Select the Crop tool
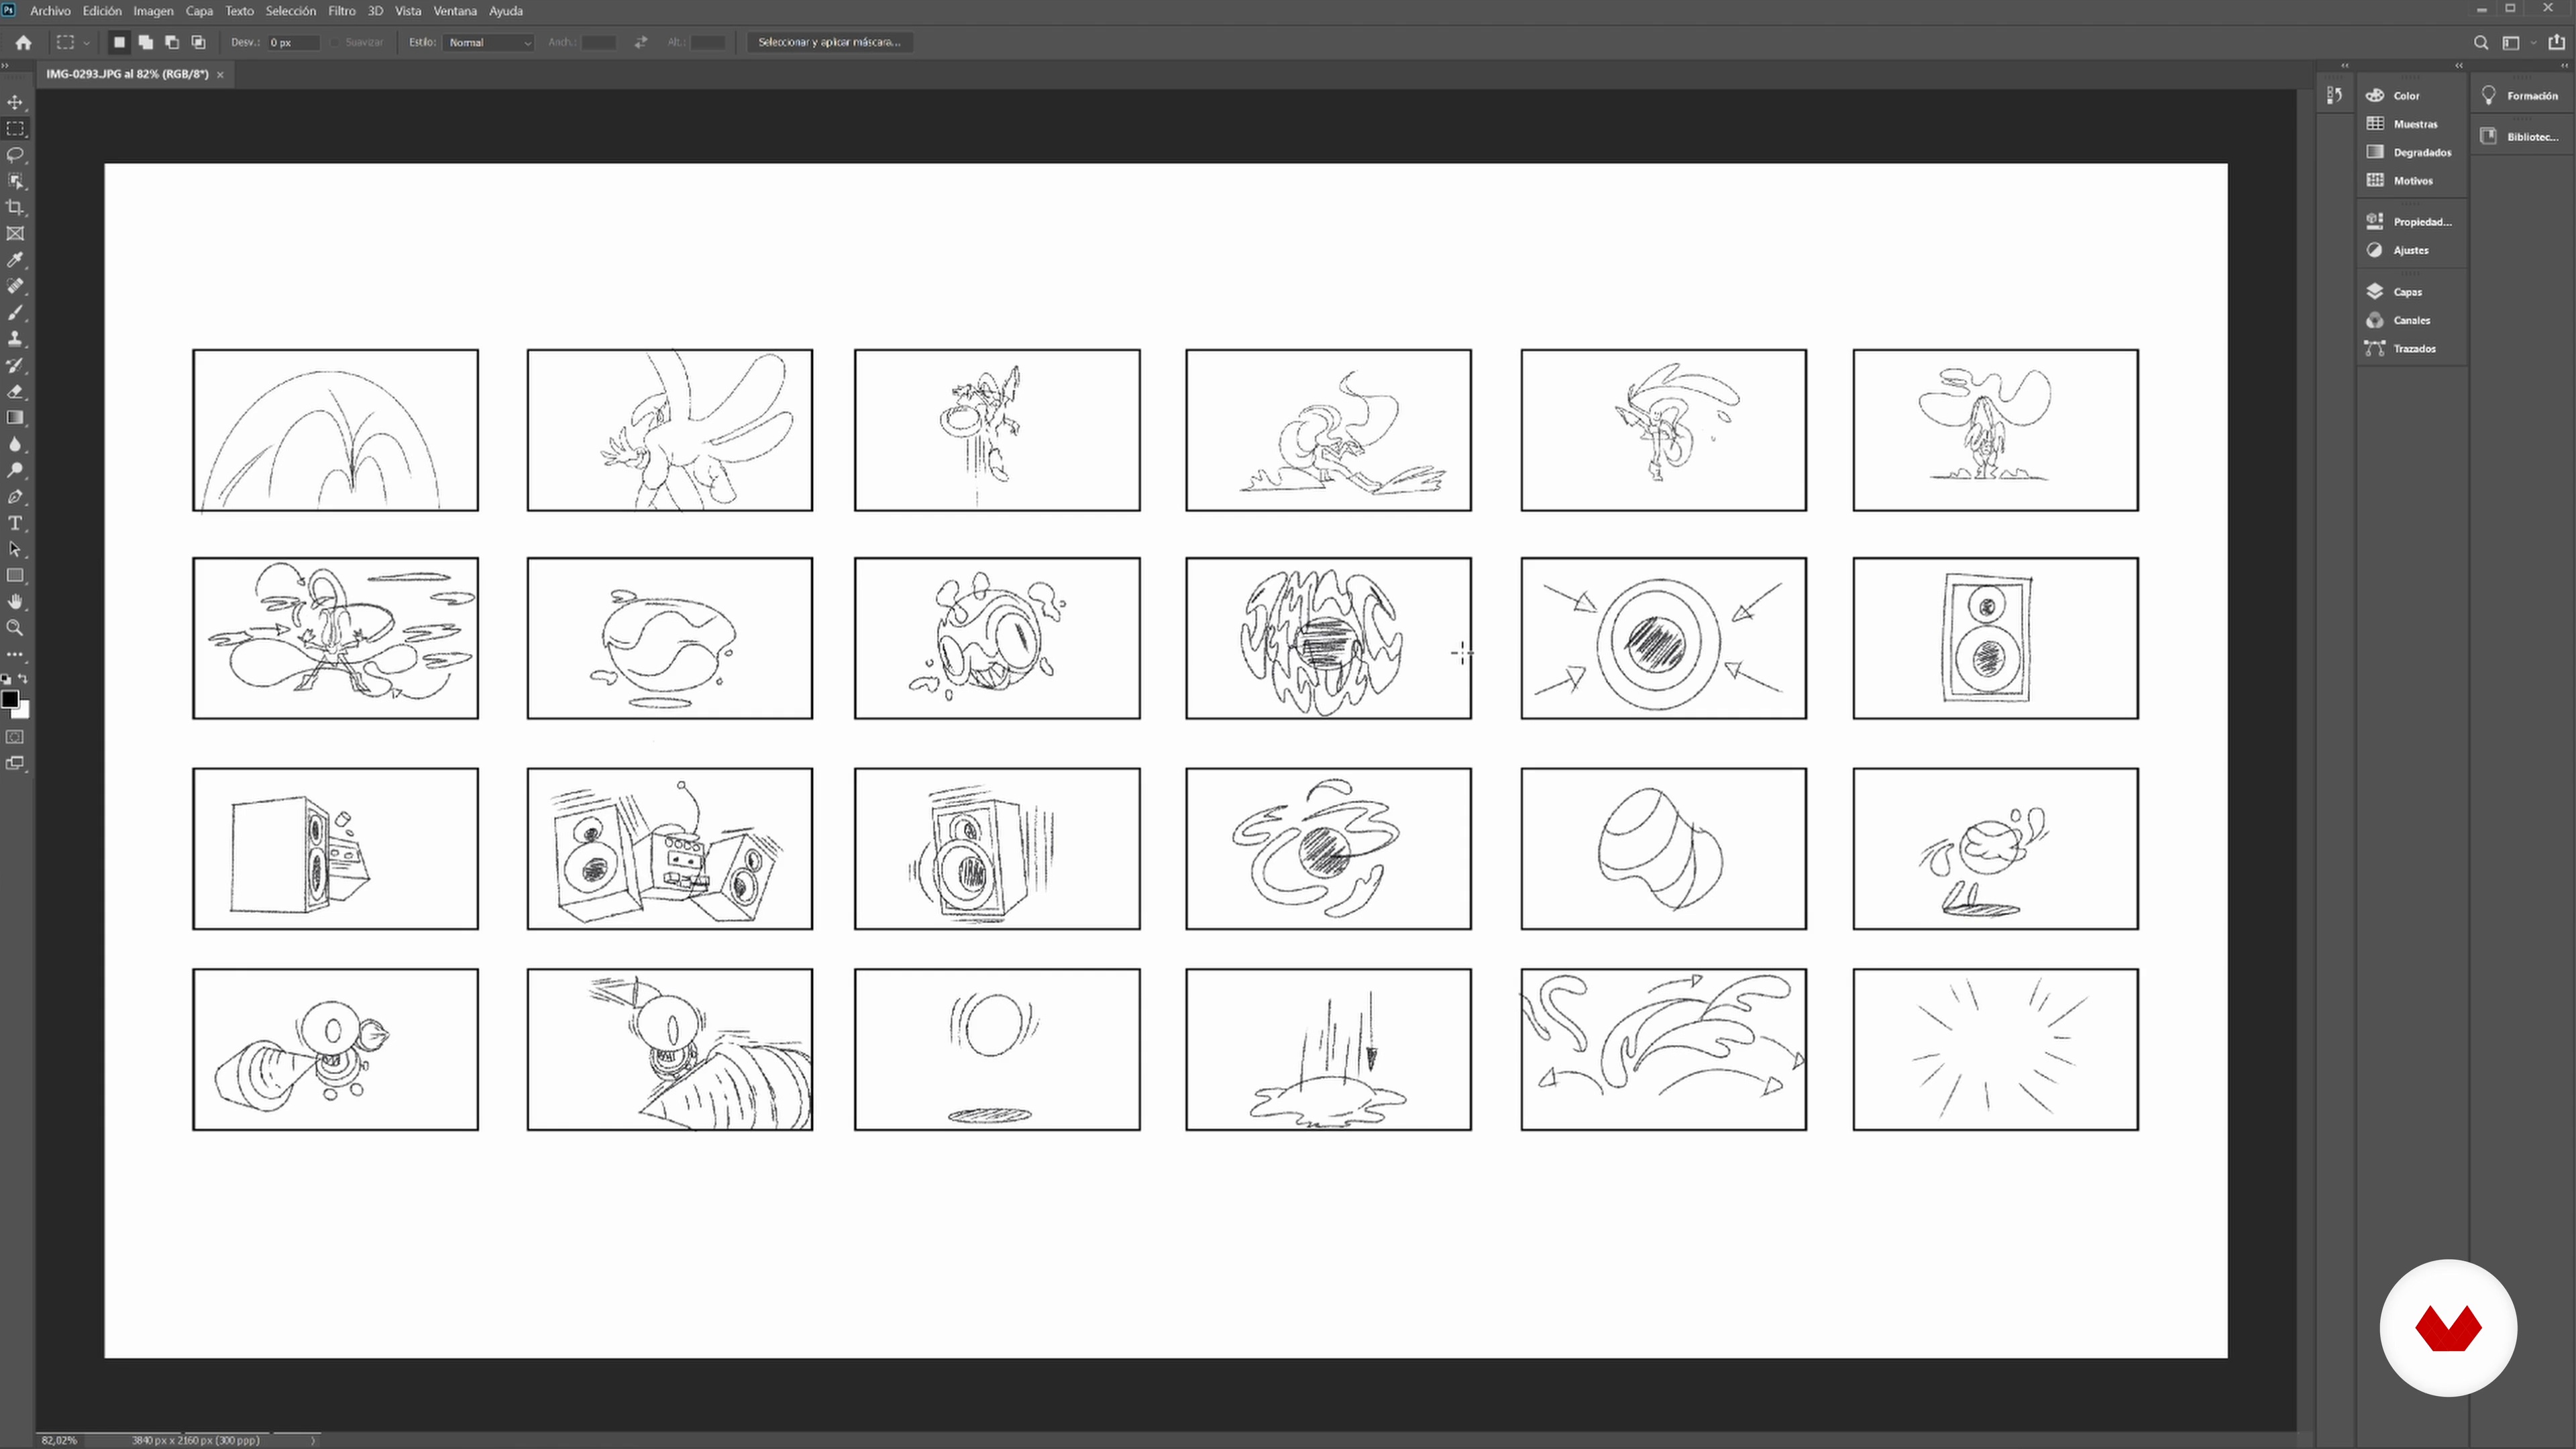The width and height of the screenshot is (2576, 1449). [x=15, y=207]
